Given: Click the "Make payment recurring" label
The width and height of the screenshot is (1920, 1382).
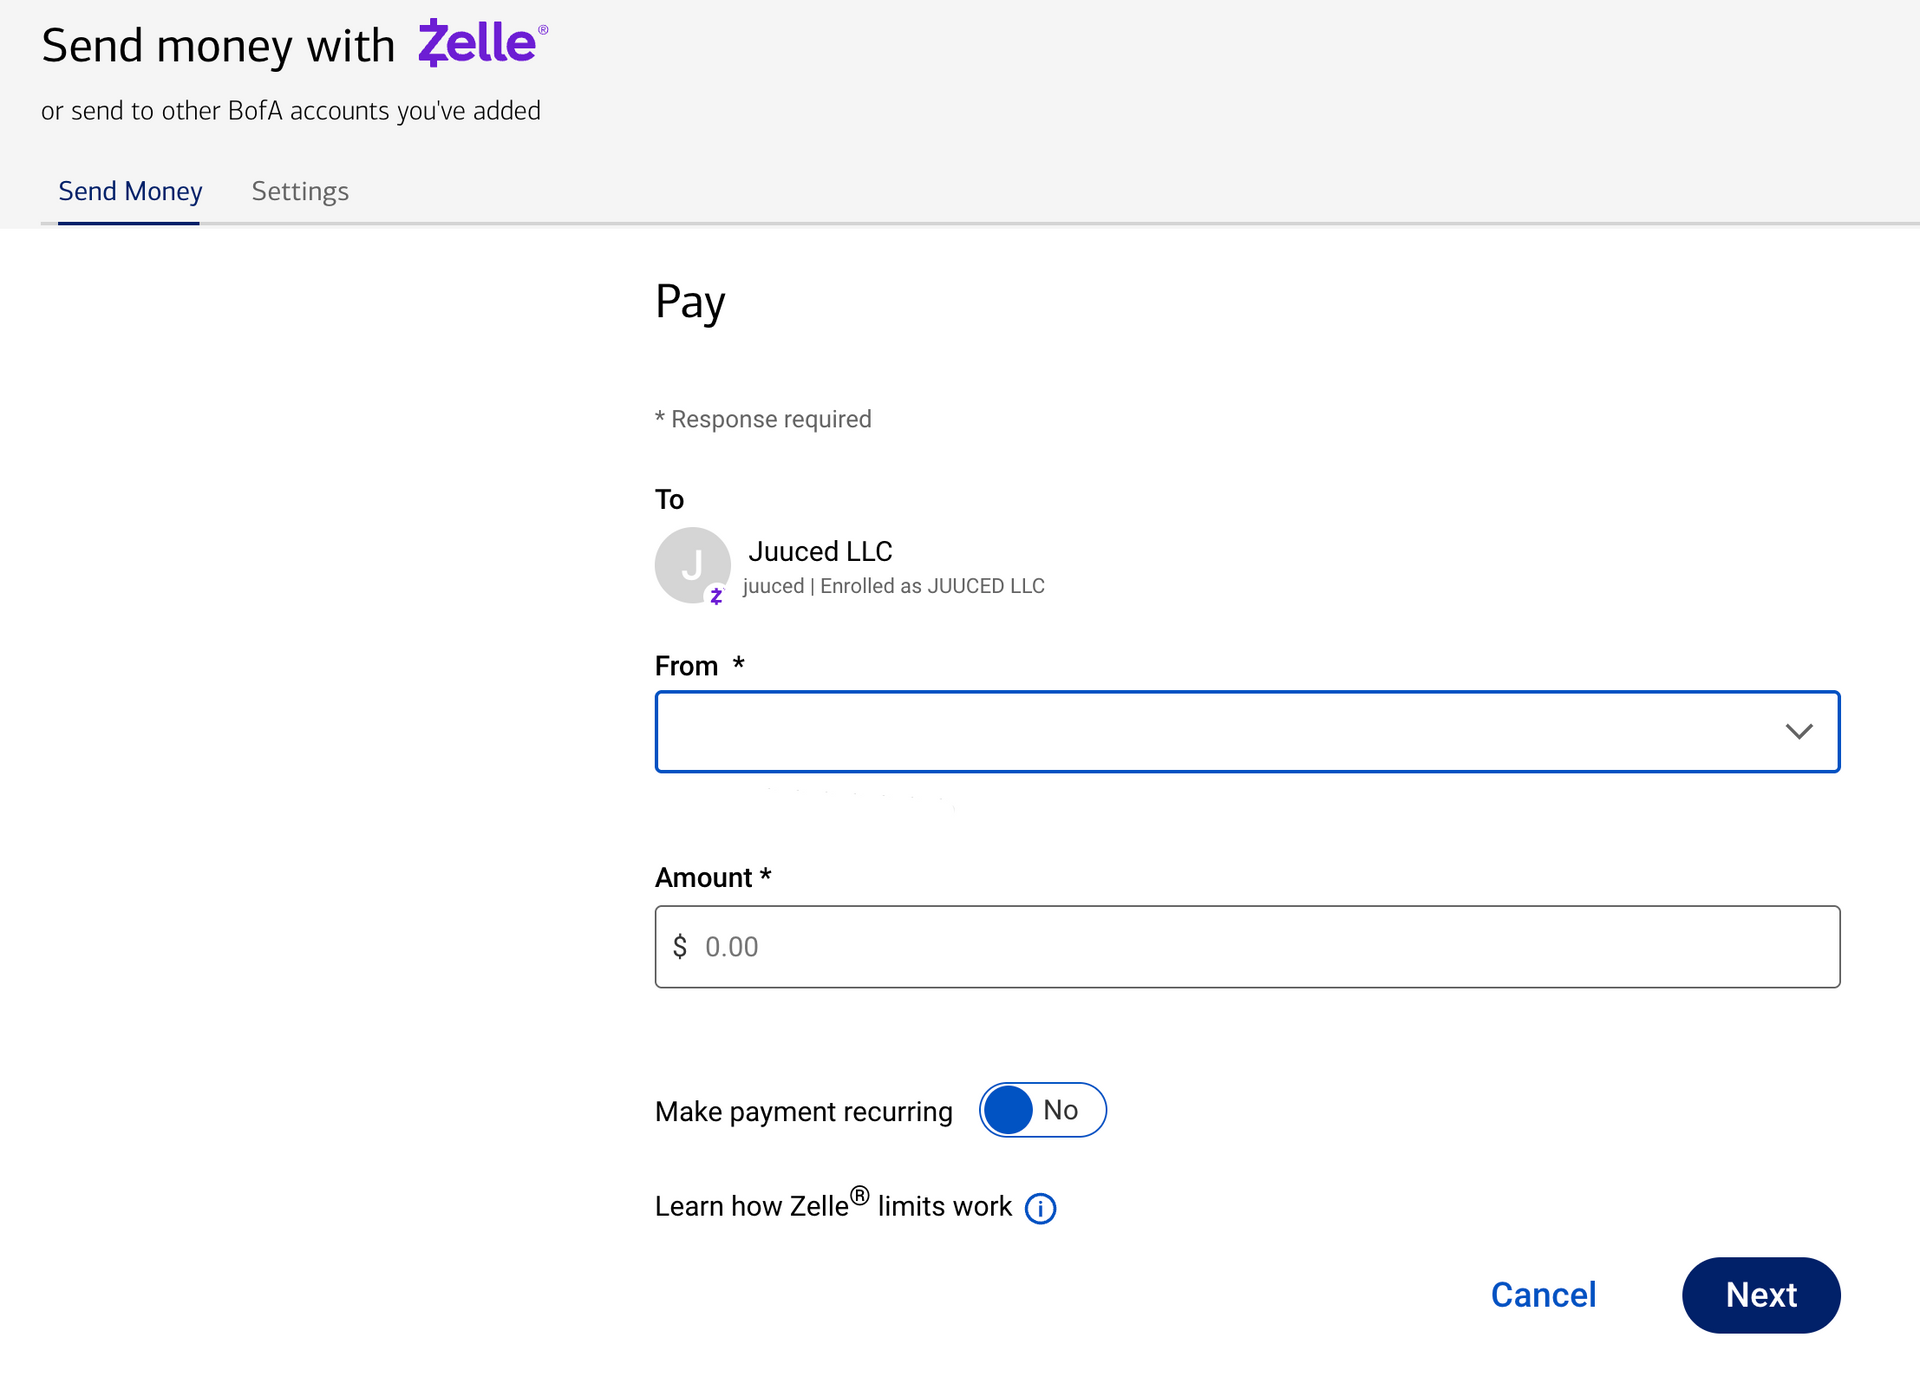Looking at the screenshot, I should (x=803, y=1111).
